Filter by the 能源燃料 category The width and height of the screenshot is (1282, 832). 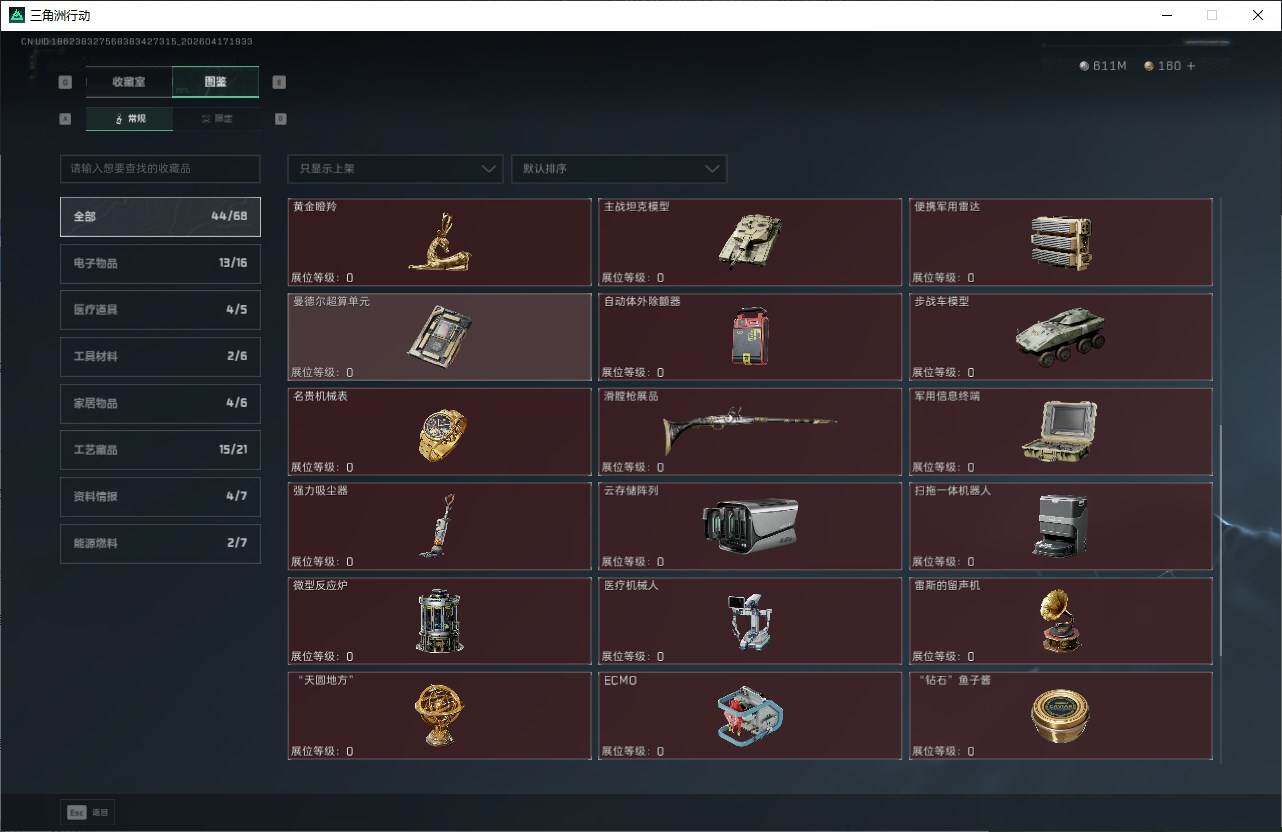[160, 543]
